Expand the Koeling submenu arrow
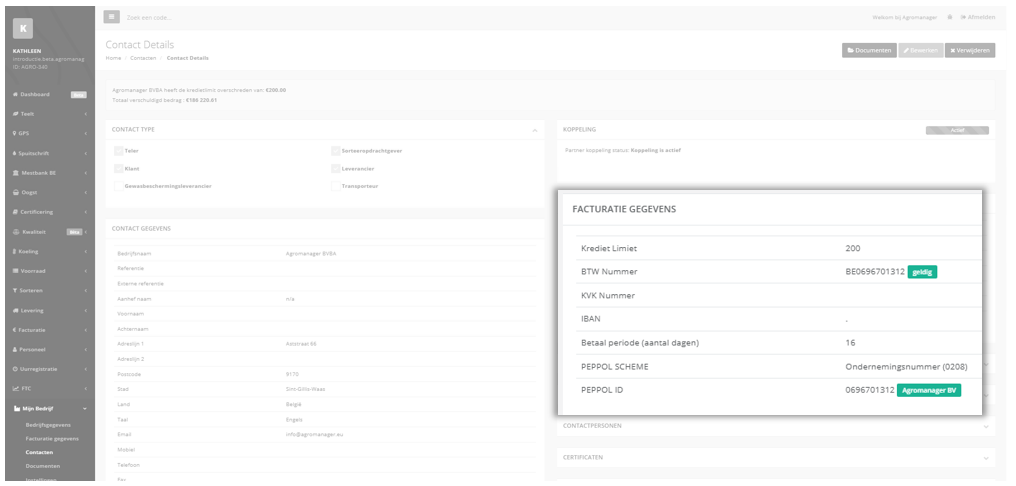The width and height of the screenshot is (1016, 486). 86,251
